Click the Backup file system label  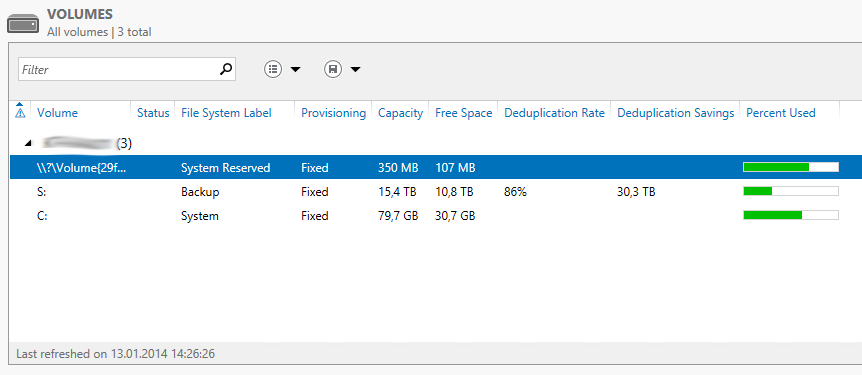200,192
